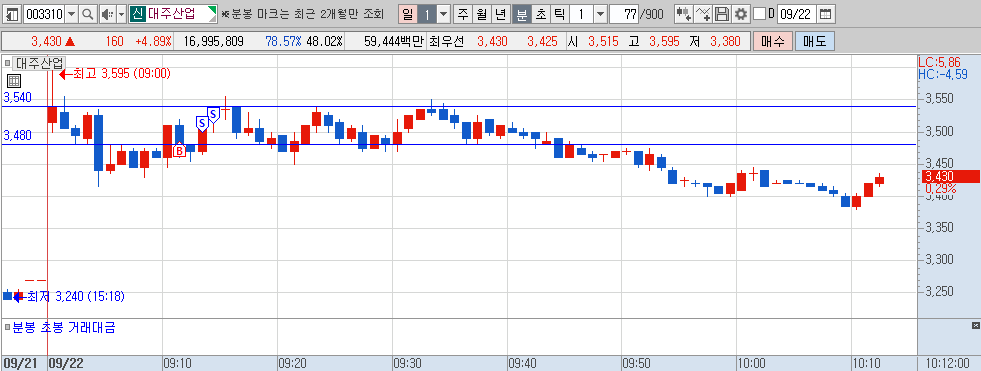Click the first S sell marker on chart
Image resolution: width=981 pixels, height=371 pixels.
coord(201,123)
